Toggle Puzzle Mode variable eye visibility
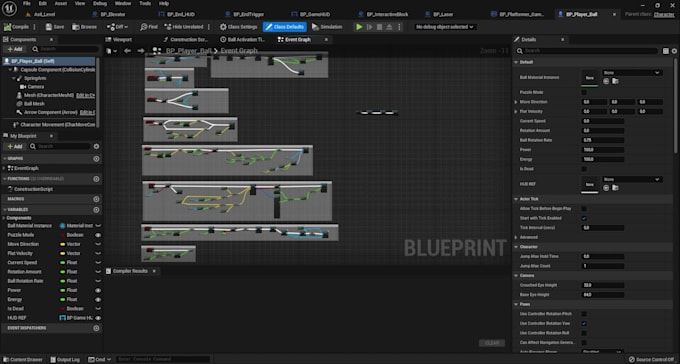 [x=98, y=235]
